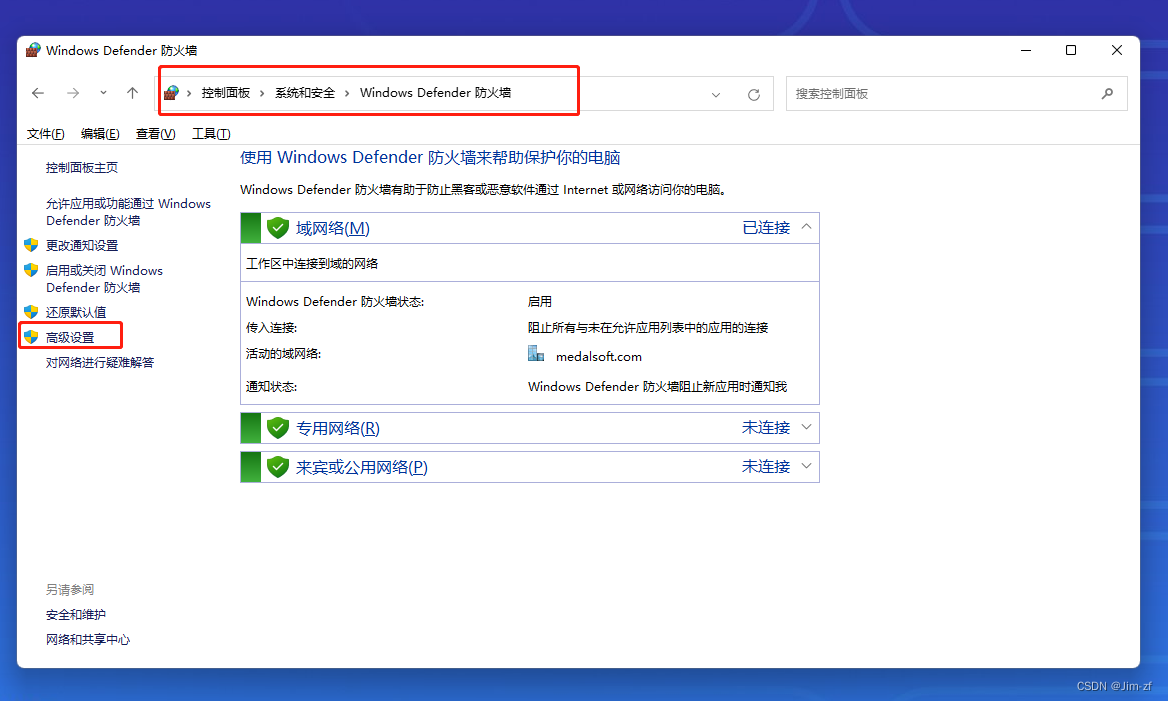This screenshot has height=701, width=1168.
Task: Click shield icon beside 还原默认值
Action: [x=31, y=311]
